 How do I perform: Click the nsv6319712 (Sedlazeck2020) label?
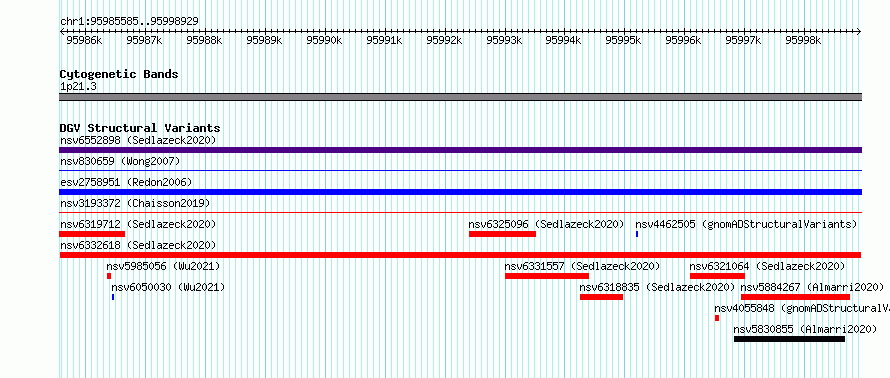138,224
